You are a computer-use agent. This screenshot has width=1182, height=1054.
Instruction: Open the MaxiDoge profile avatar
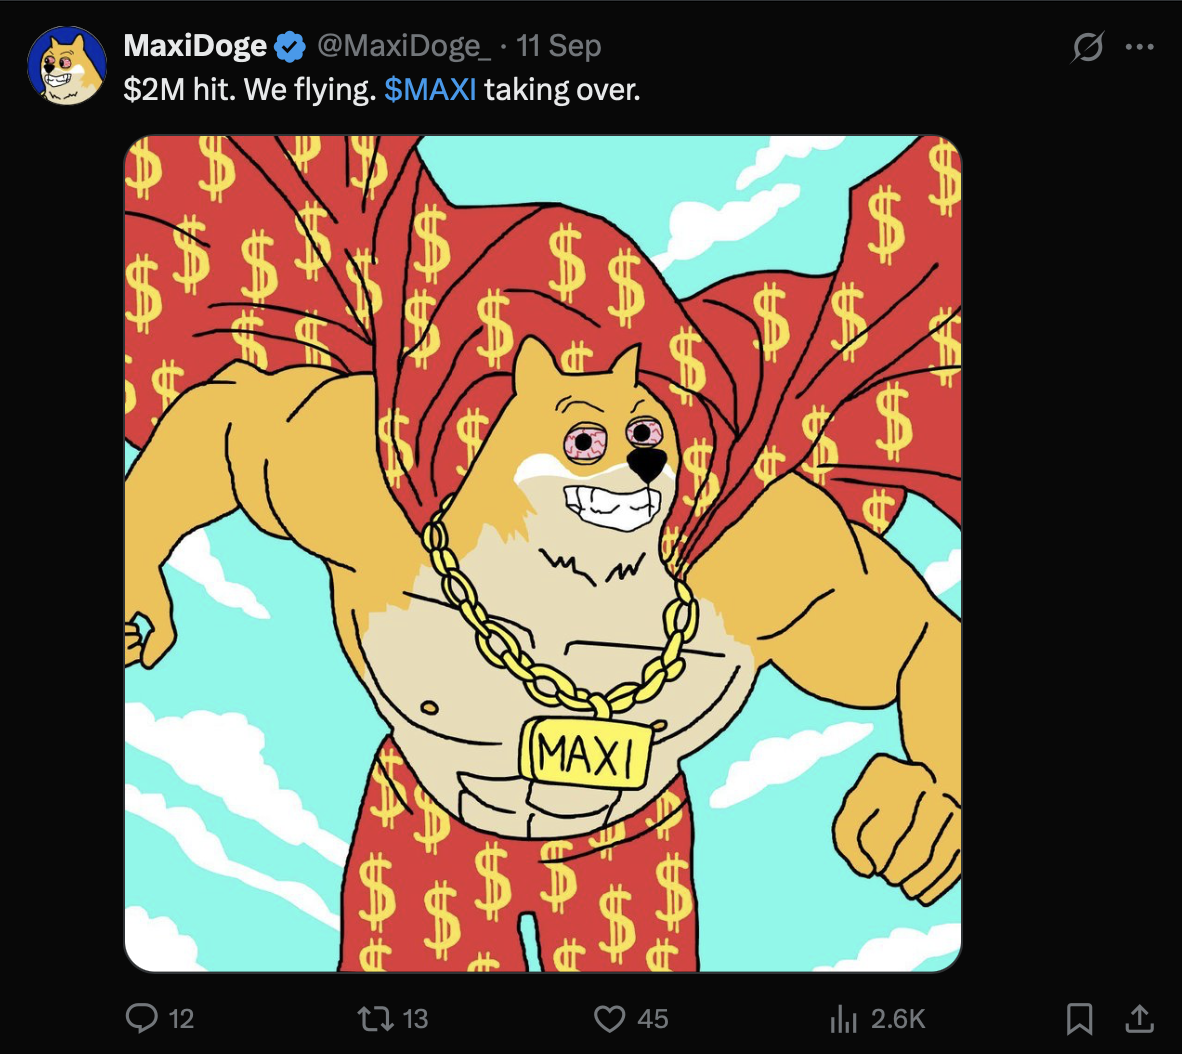(66, 66)
